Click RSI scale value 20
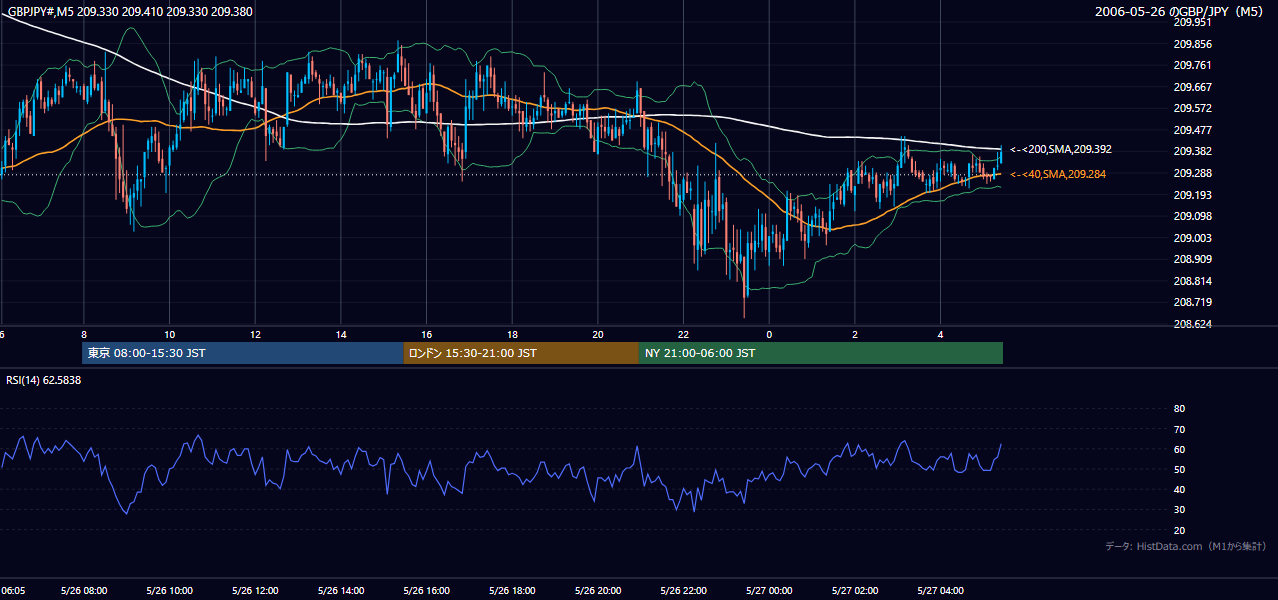Viewport: 1278px width, 600px height. 1179,530
